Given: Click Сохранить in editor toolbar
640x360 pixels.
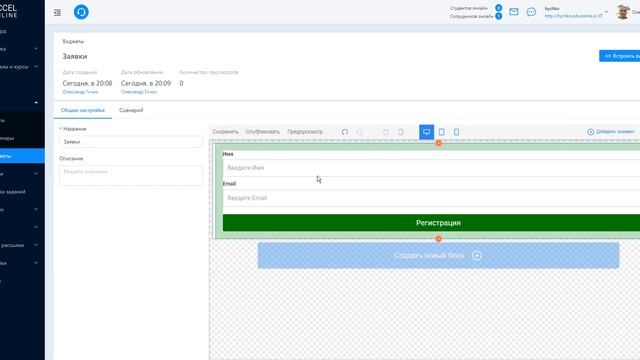Looking at the screenshot, I should point(225,132).
